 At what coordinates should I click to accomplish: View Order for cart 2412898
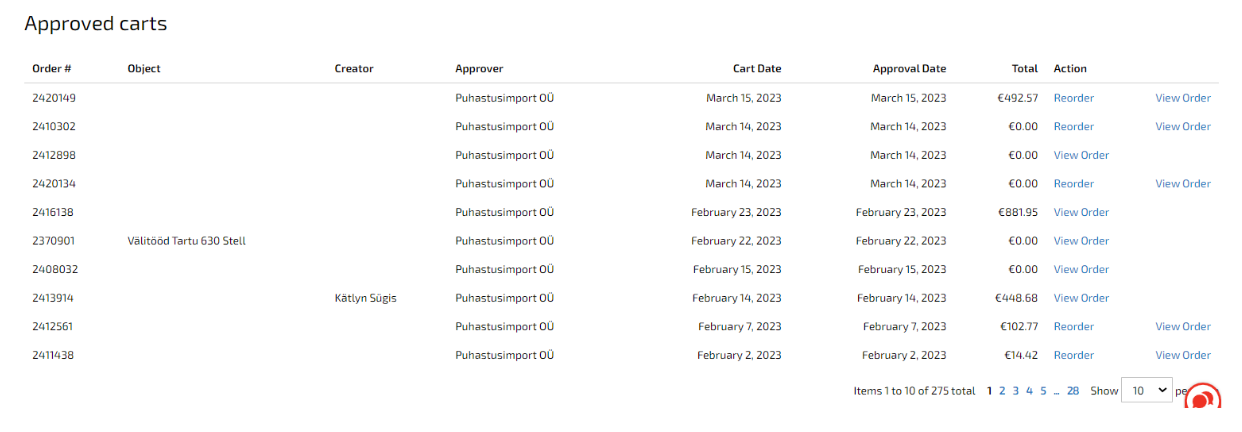[x=1081, y=155]
